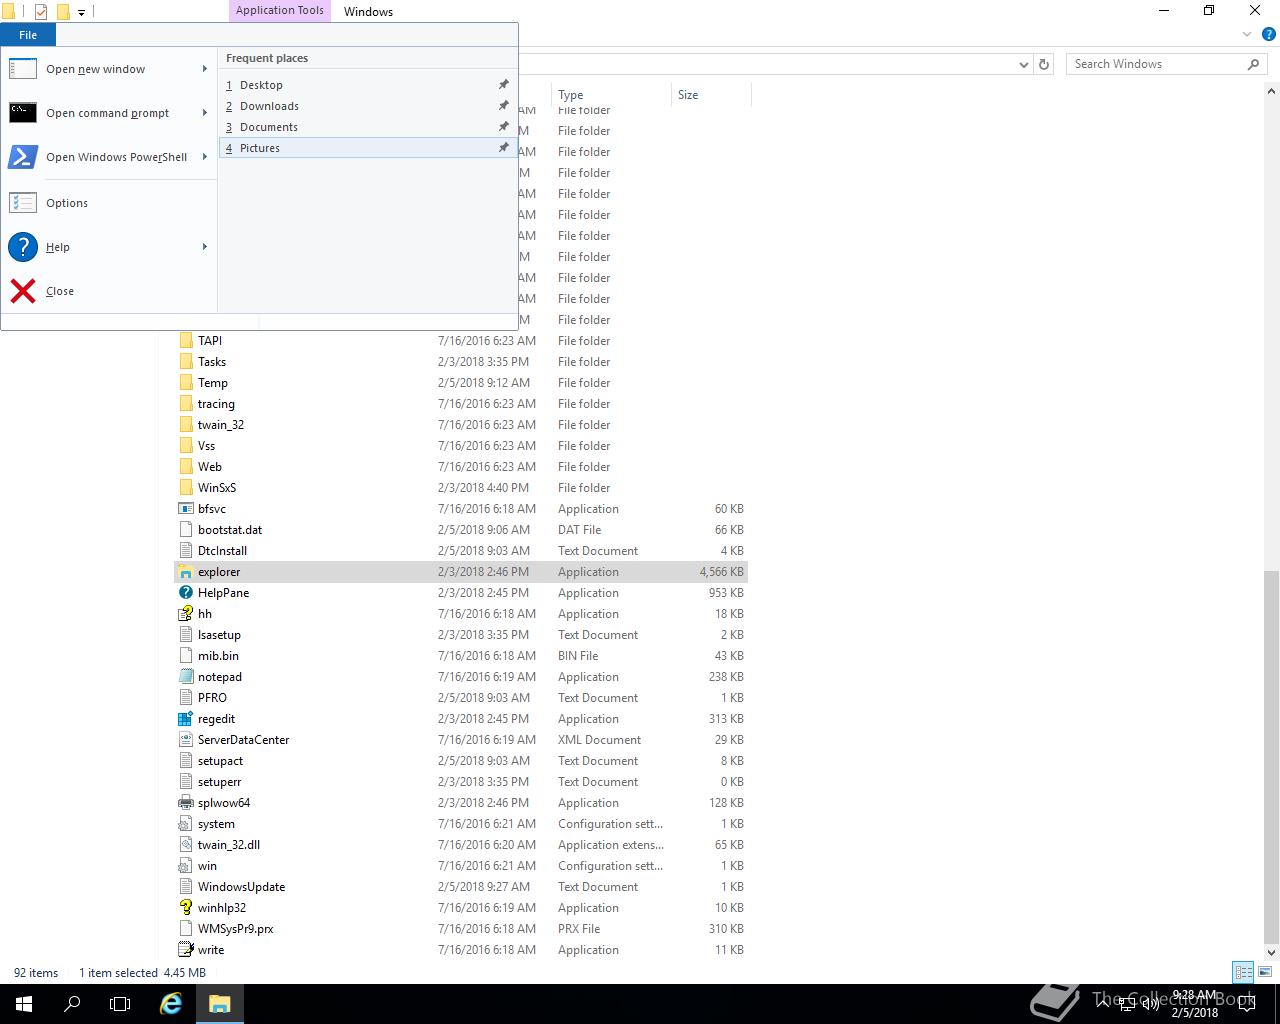1280x1024 pixels.
Task: Open the Action Center notification icon
Action: (x=1246, y=1004)
